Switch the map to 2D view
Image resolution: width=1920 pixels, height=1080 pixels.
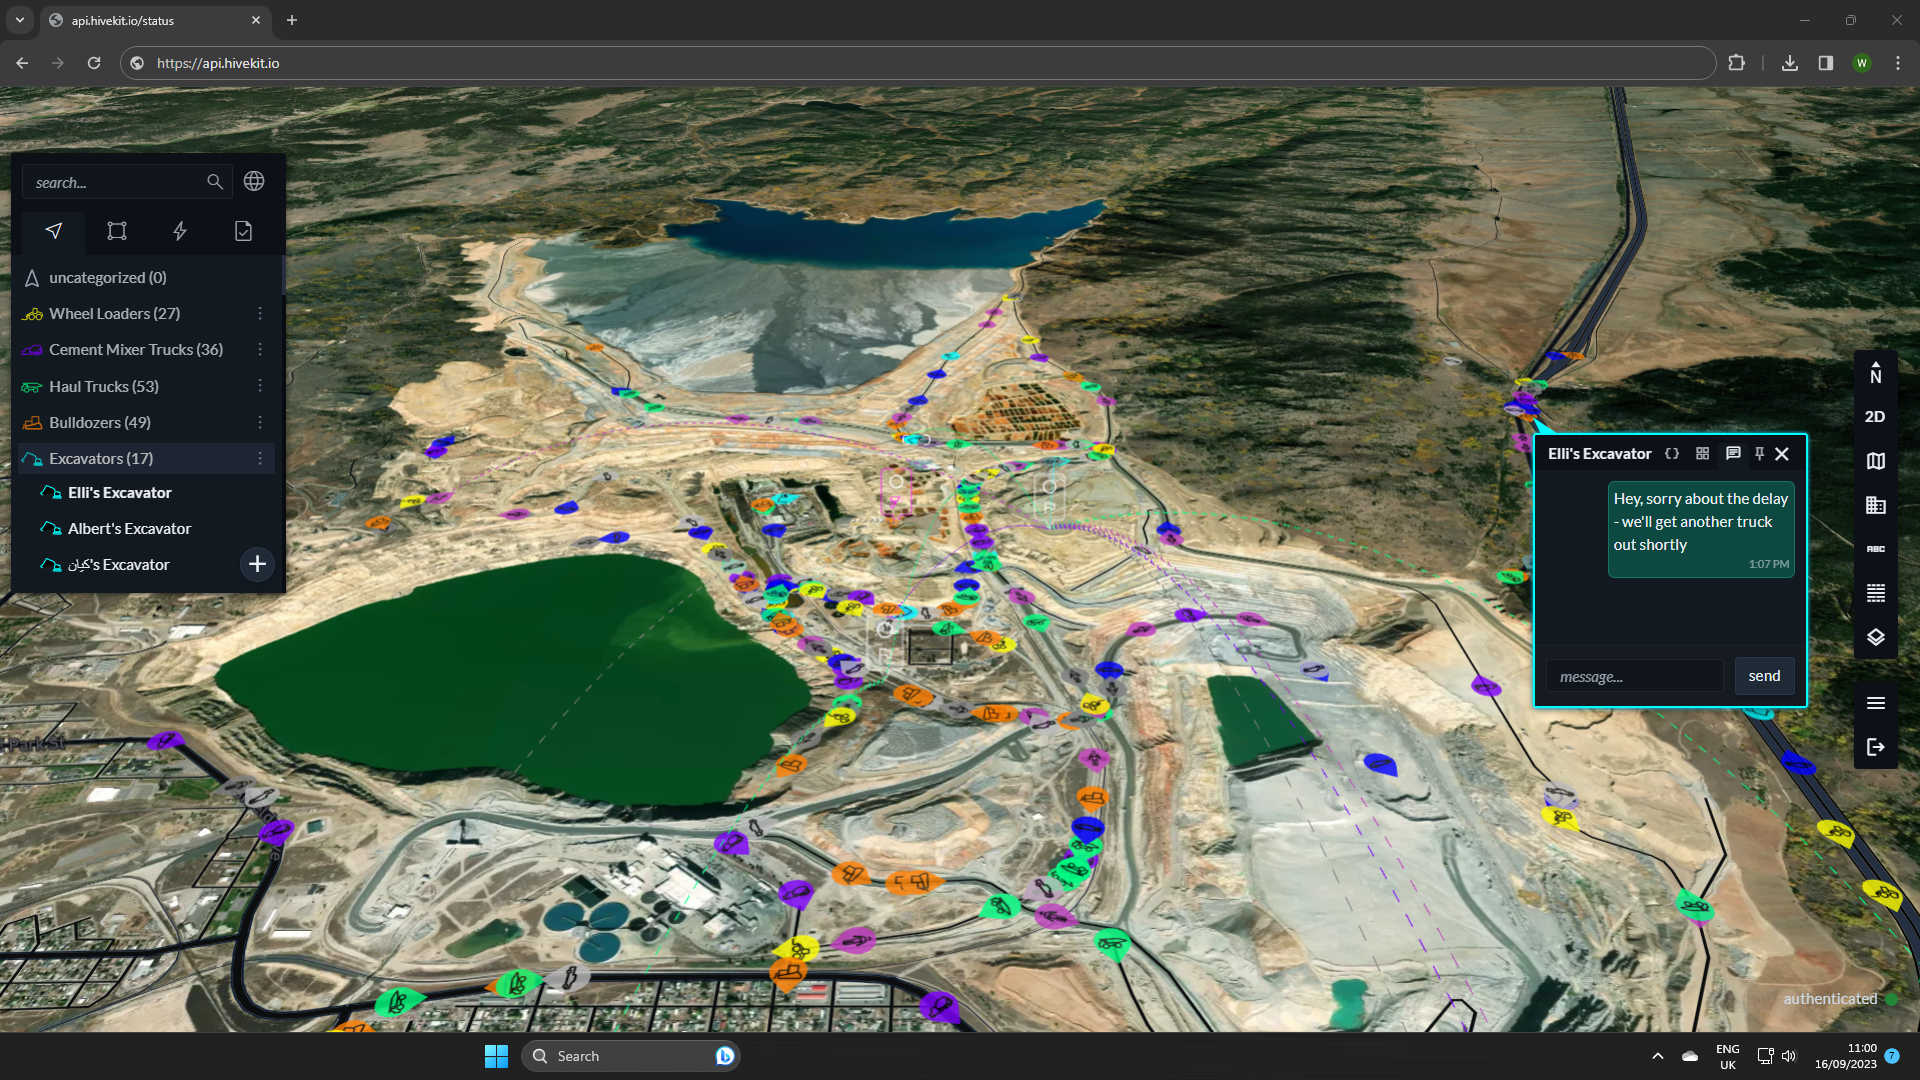[x=1875, y=417]
